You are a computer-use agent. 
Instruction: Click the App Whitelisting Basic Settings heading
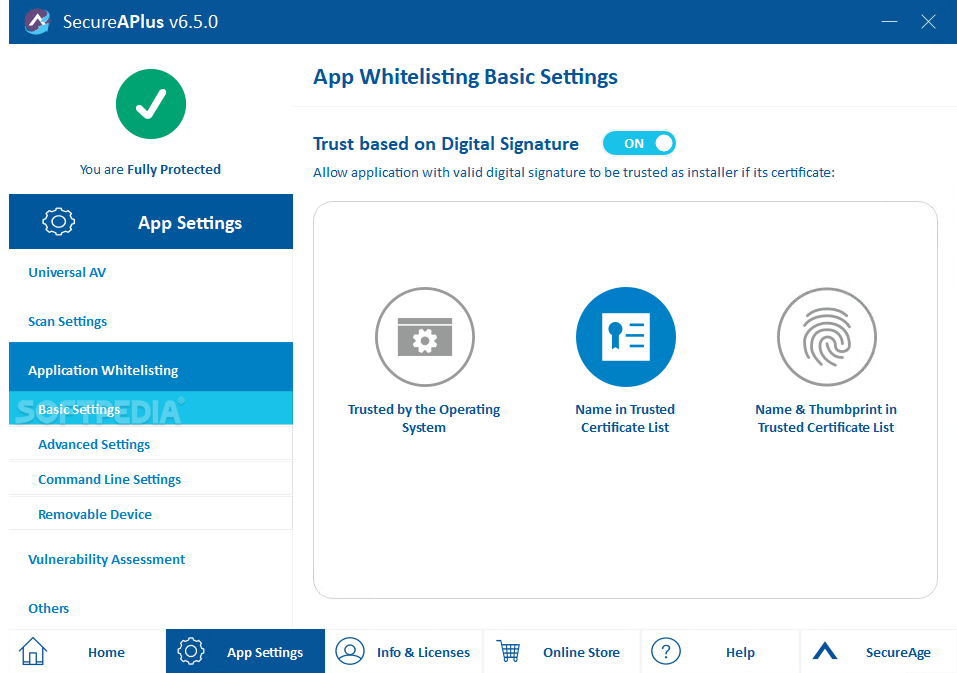(x=465, y=77)
